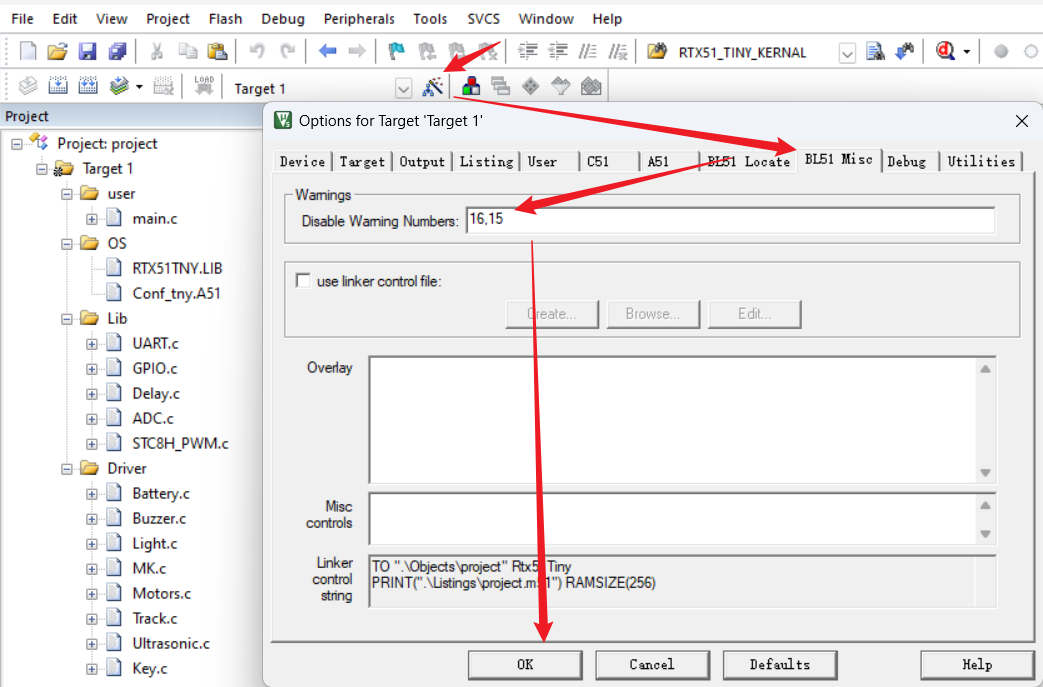Click the Help button in the dialog
1043x687 pixels.
pyautogui.click(x=976, y=664)
